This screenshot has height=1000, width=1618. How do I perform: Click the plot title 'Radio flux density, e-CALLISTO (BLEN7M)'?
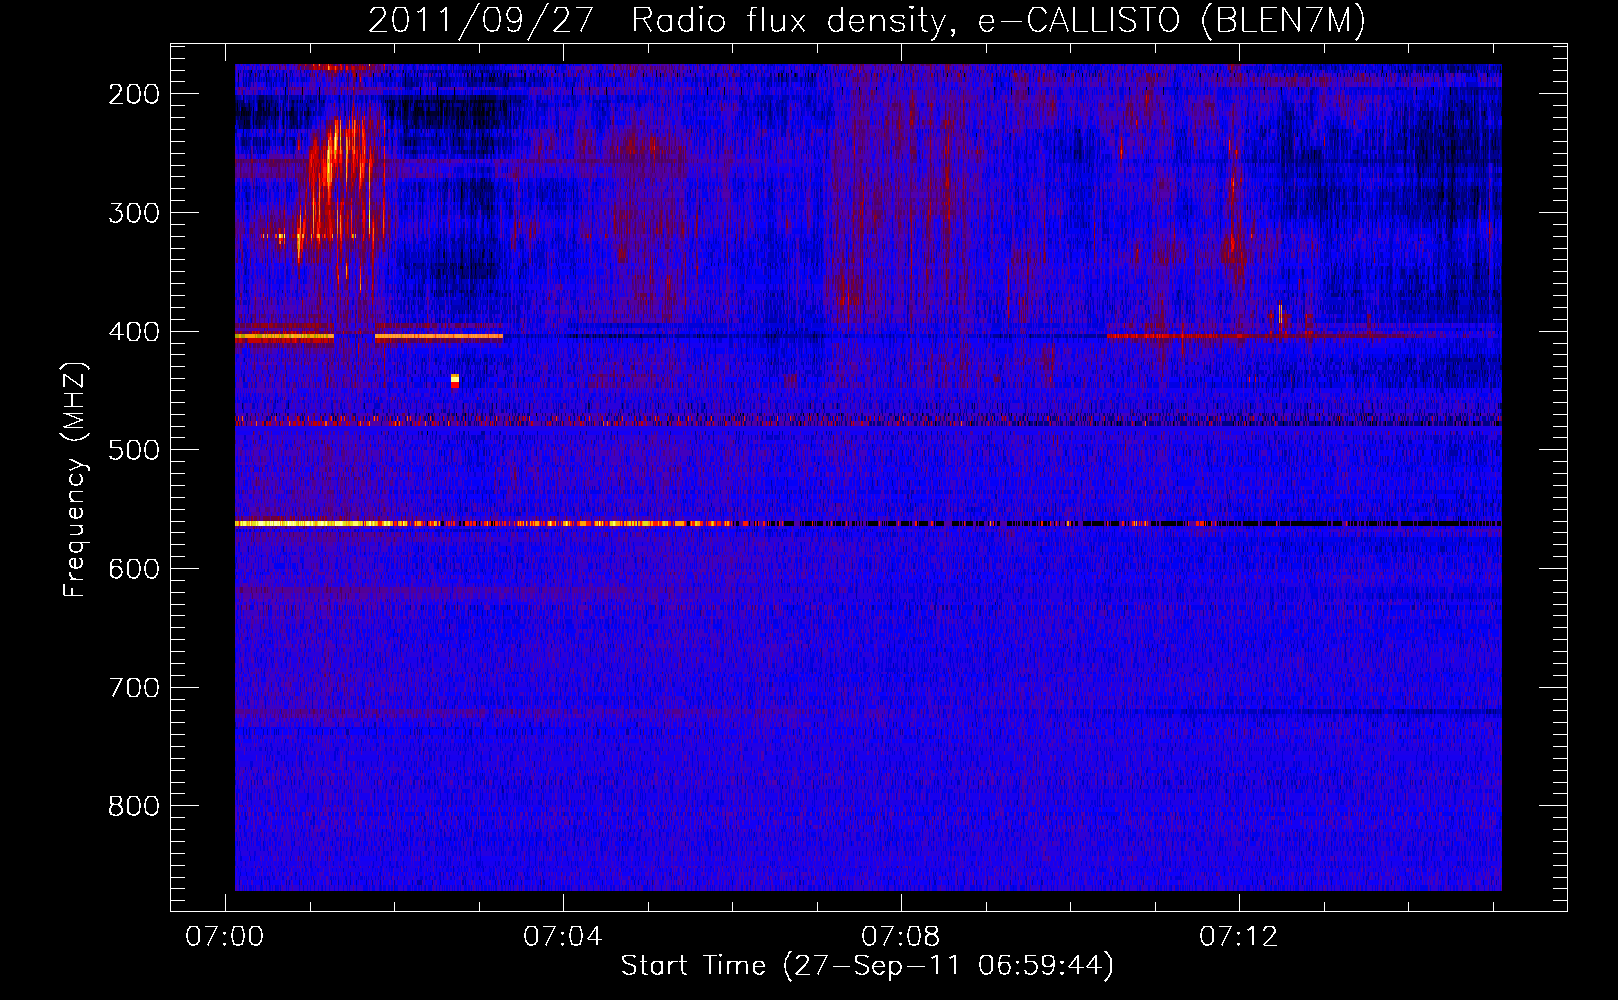click(x=998, y=21)
